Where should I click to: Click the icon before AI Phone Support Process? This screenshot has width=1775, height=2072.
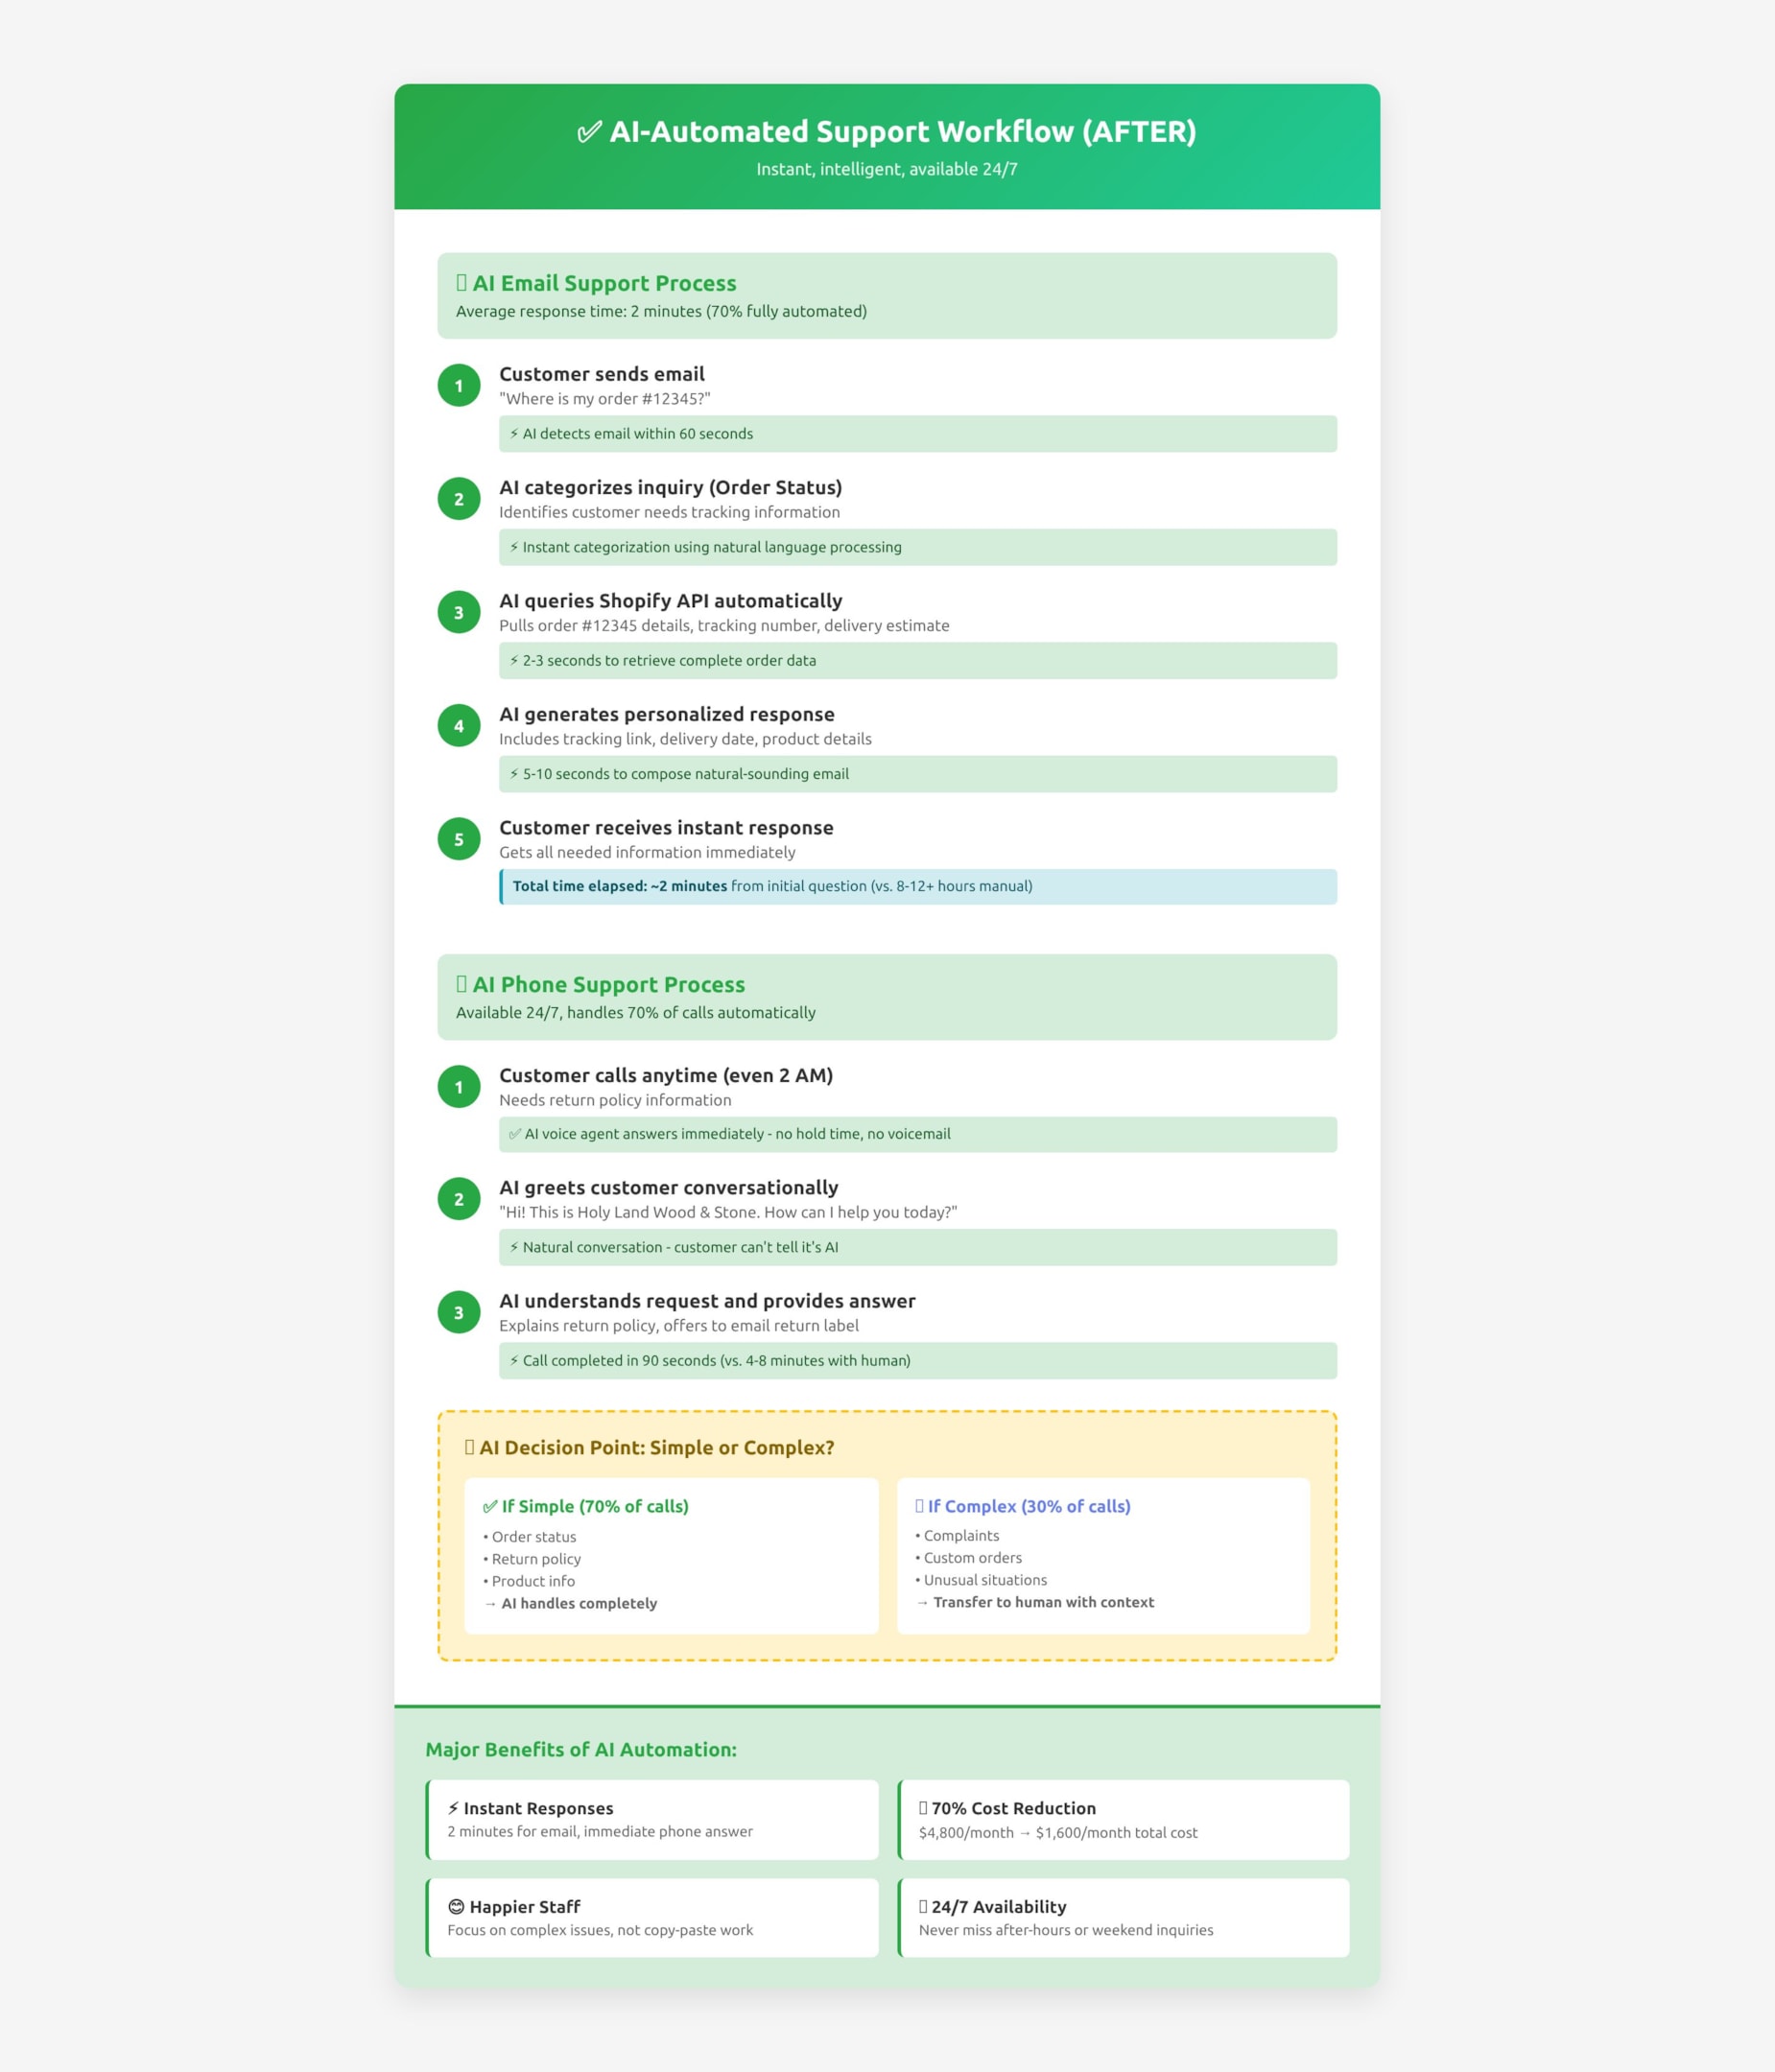coord(461,984)
